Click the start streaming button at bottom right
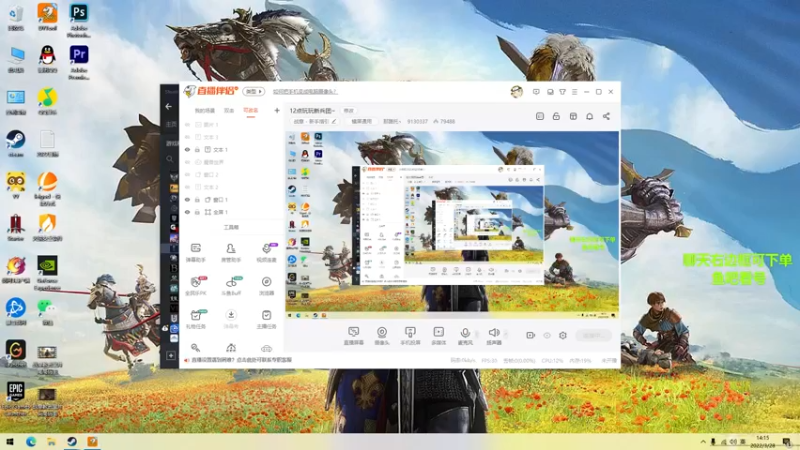This screenshot has width=800, height=450. 594,335
